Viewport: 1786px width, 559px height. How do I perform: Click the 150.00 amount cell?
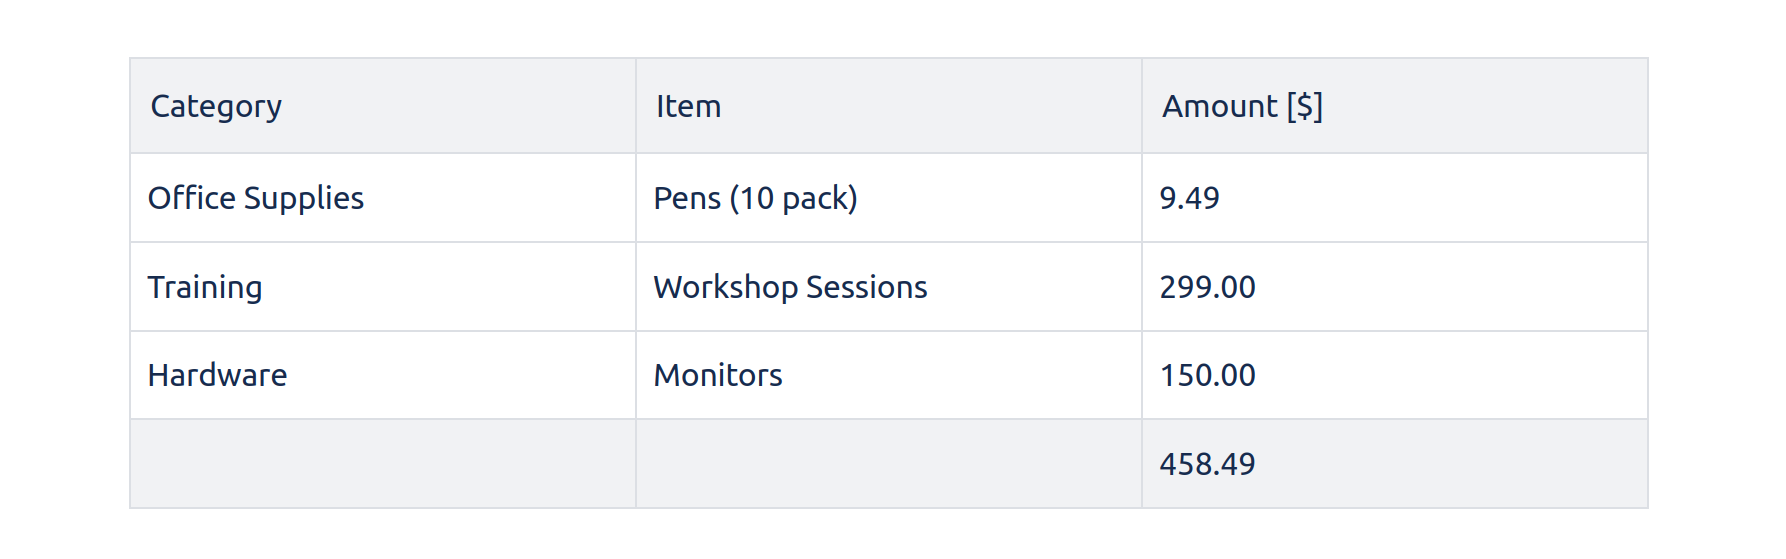pyautogui.click(x=1207, y=375)
